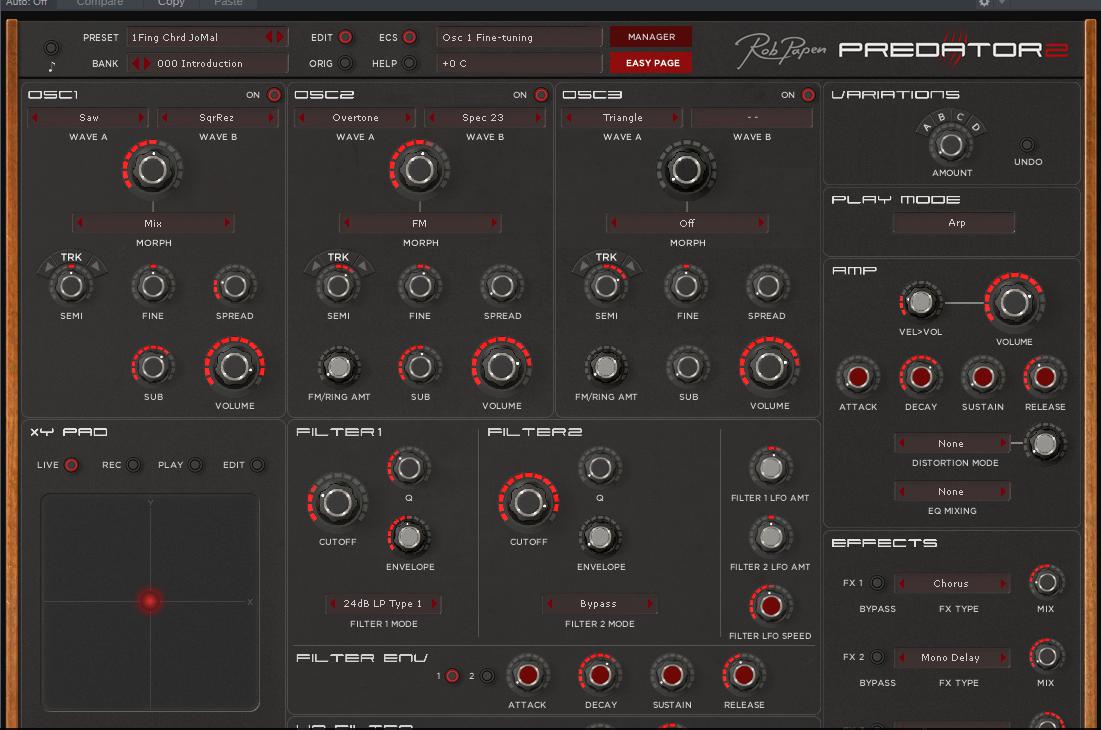Open Filter 1 Mode 24dB LP selector
Viewport: 1101px width, 730px height.
pyautogui.click(x=383, y=604)
